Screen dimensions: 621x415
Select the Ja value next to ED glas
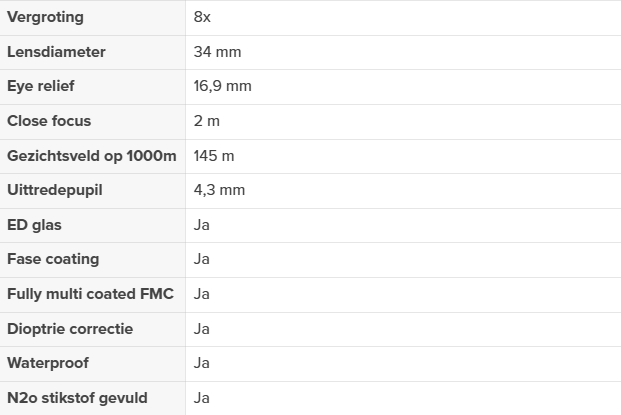tap(201, 225)
